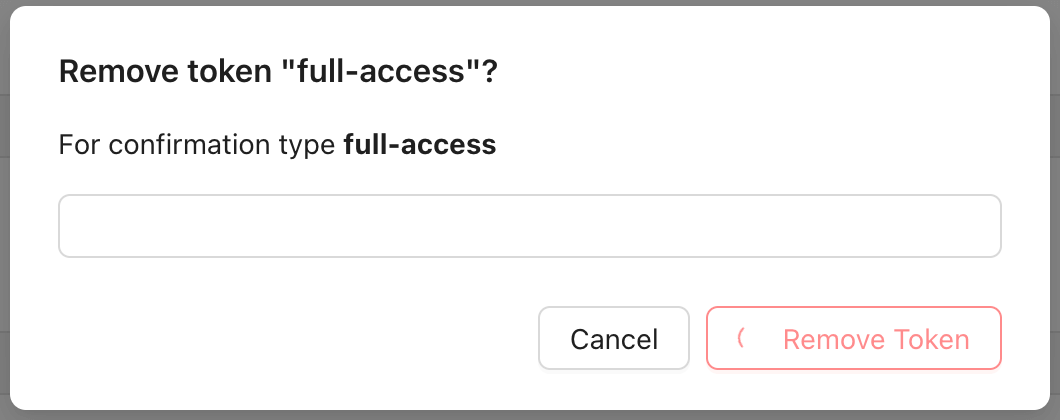The image size is (1060, 420).
Task: Click the loading spinner in Remove Token
Action: coord(743,339)
